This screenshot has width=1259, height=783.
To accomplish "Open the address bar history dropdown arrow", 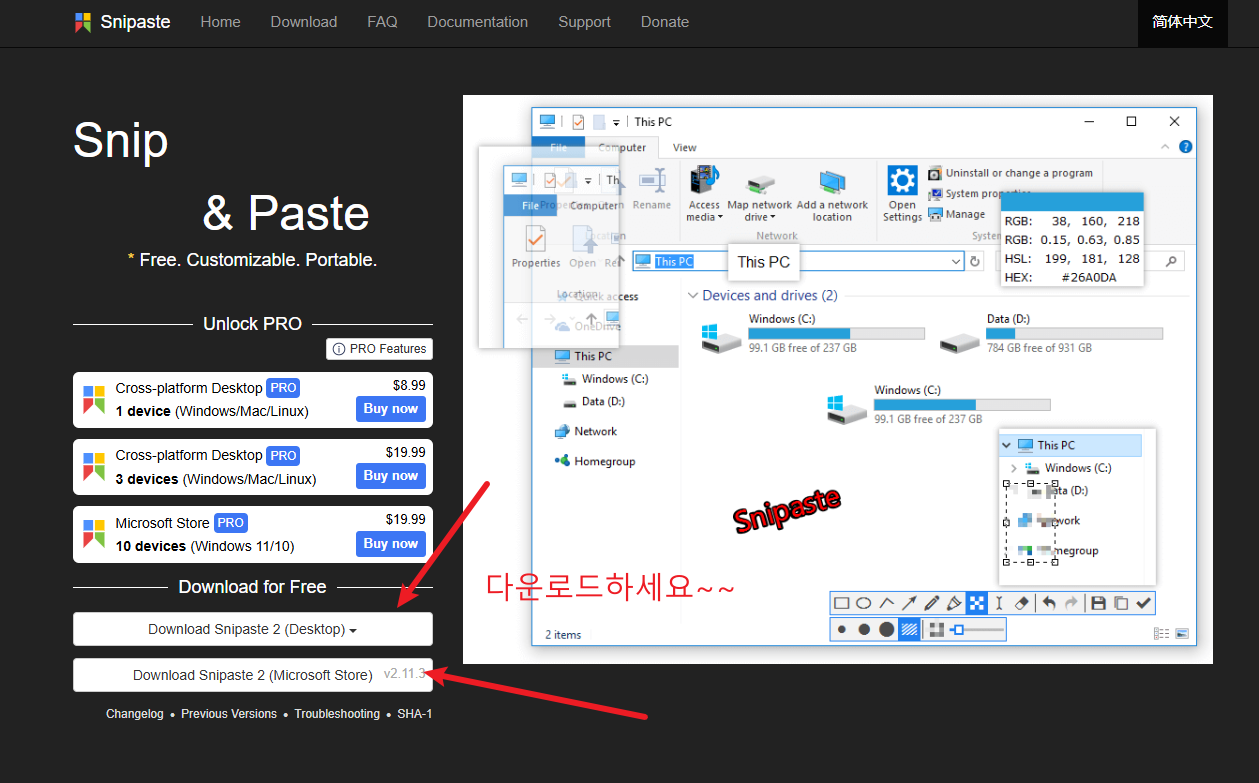I will 956,261.
